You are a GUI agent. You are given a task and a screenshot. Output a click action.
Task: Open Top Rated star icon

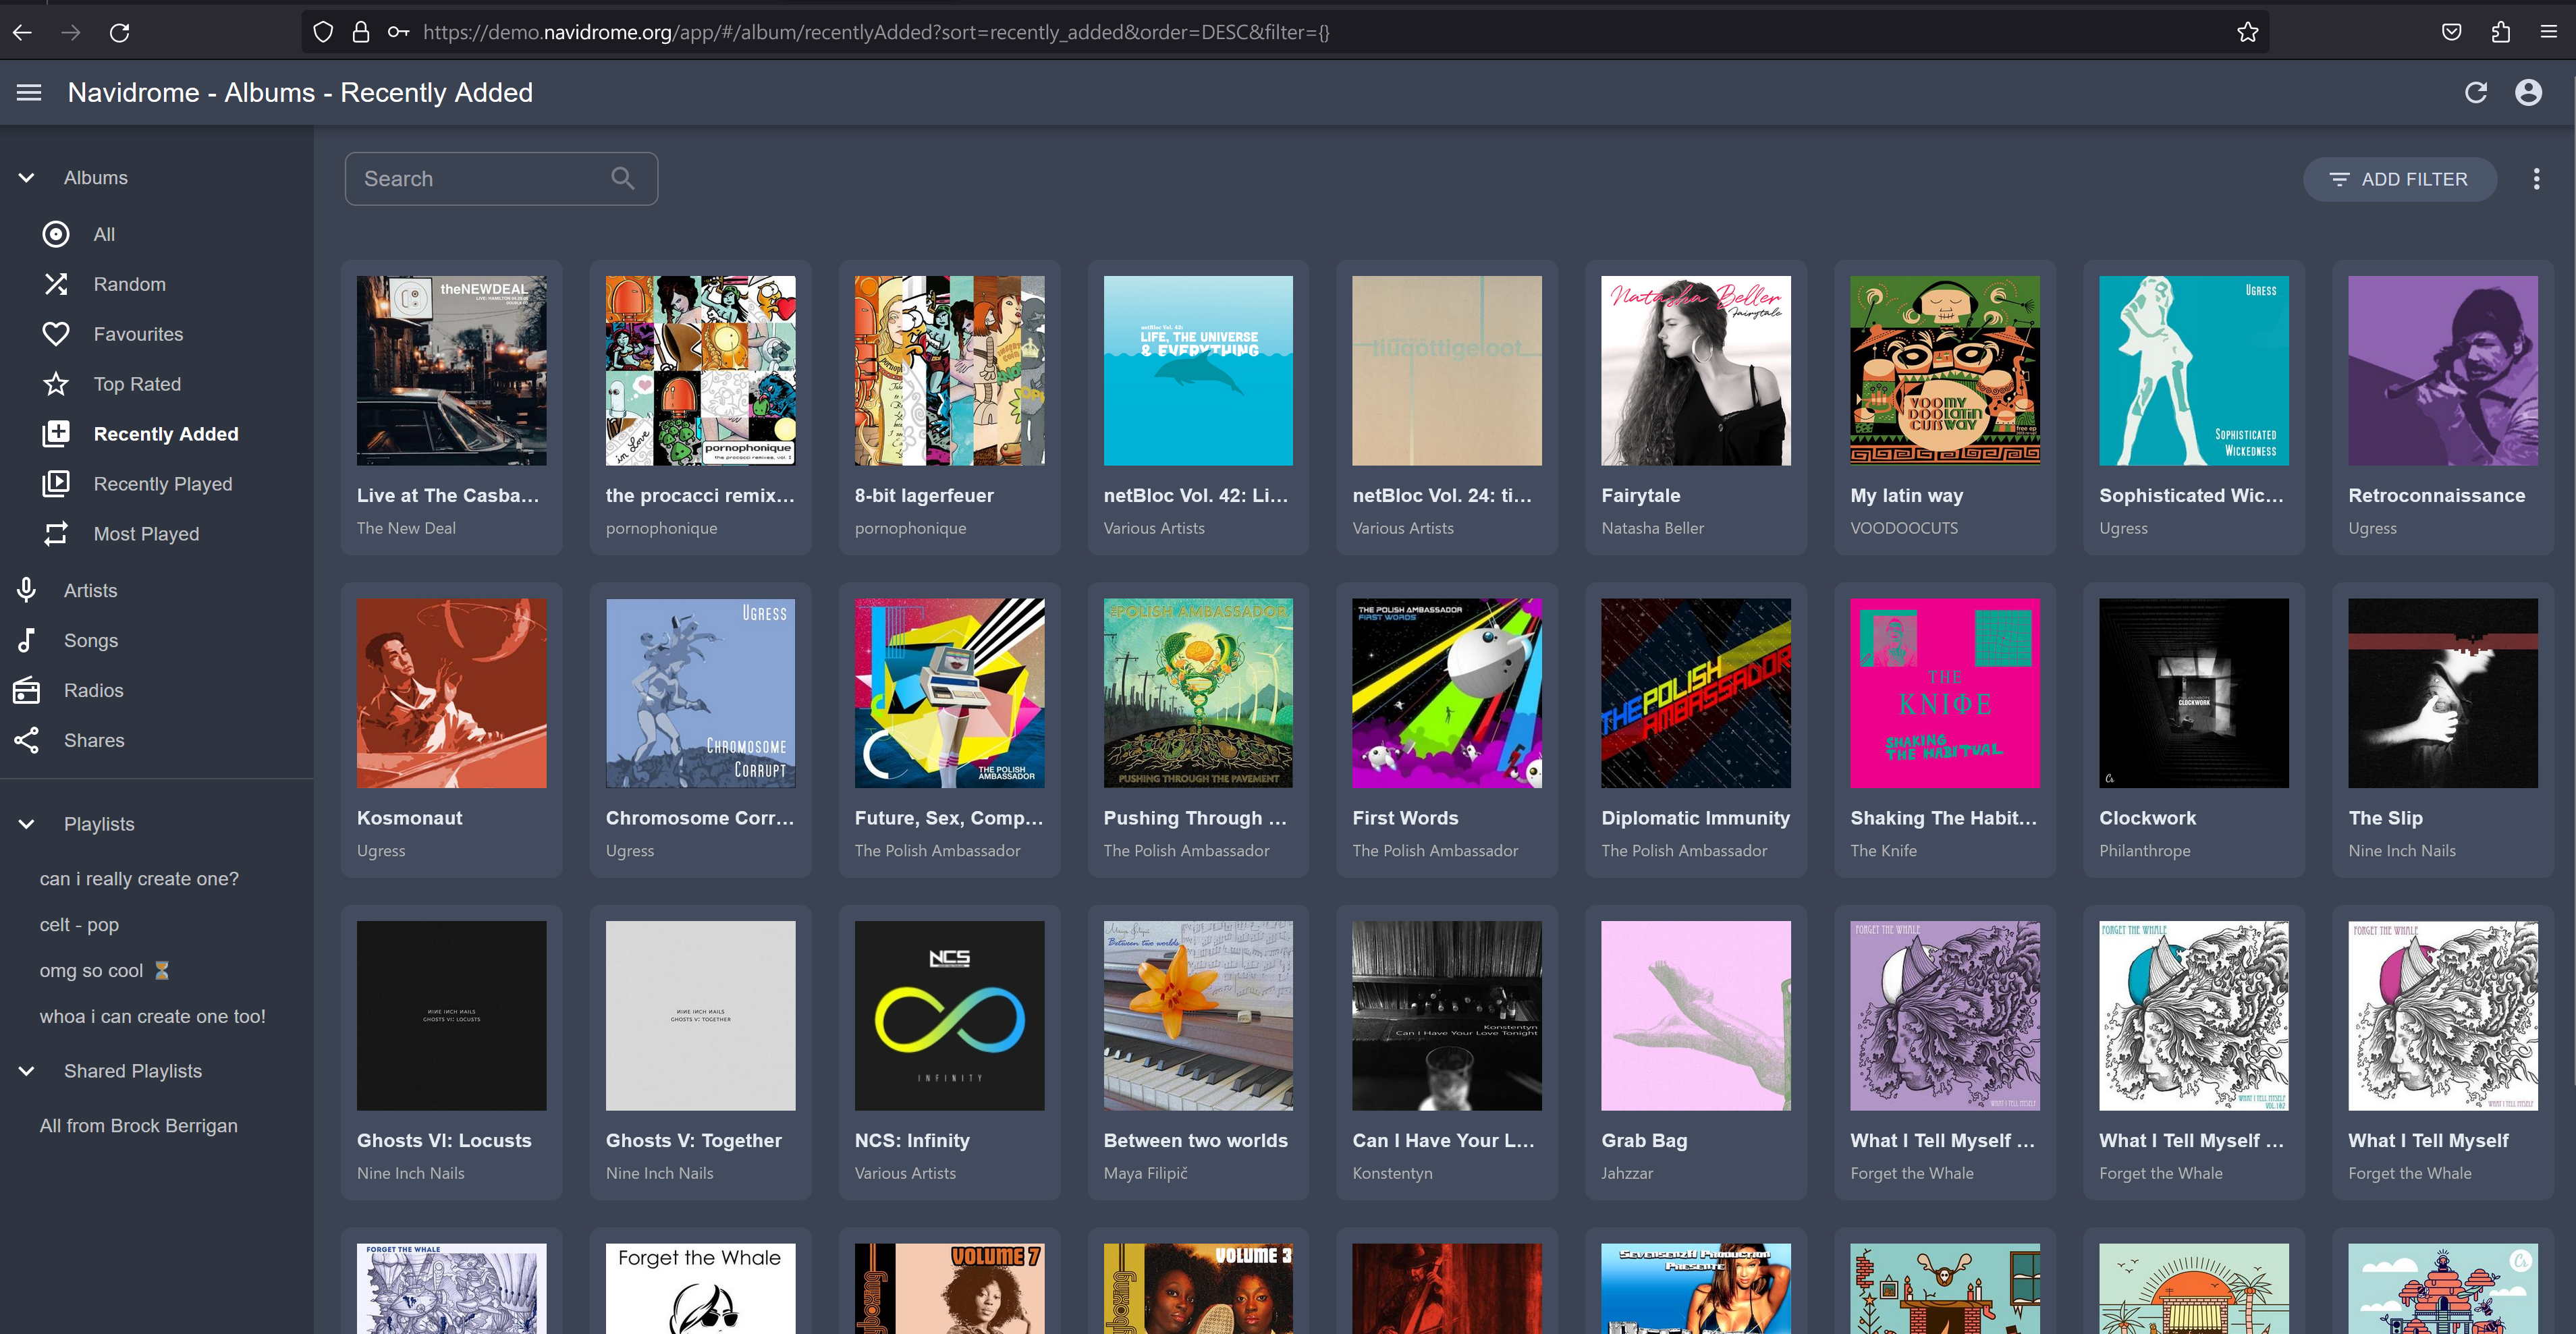point(56,384)
